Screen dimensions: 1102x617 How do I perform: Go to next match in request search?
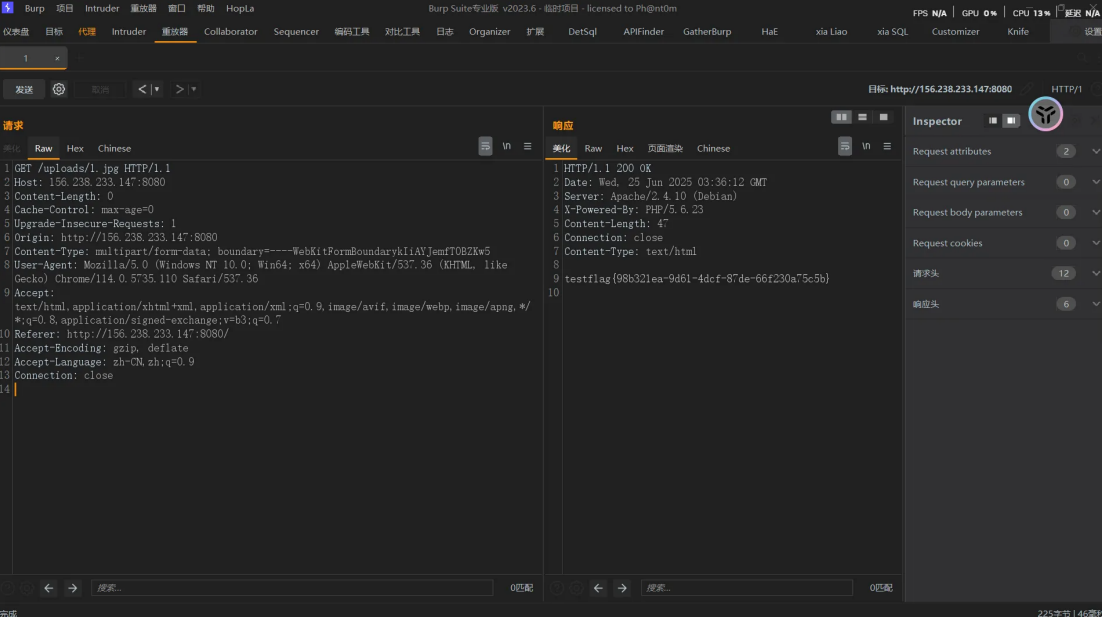point(72,588)
